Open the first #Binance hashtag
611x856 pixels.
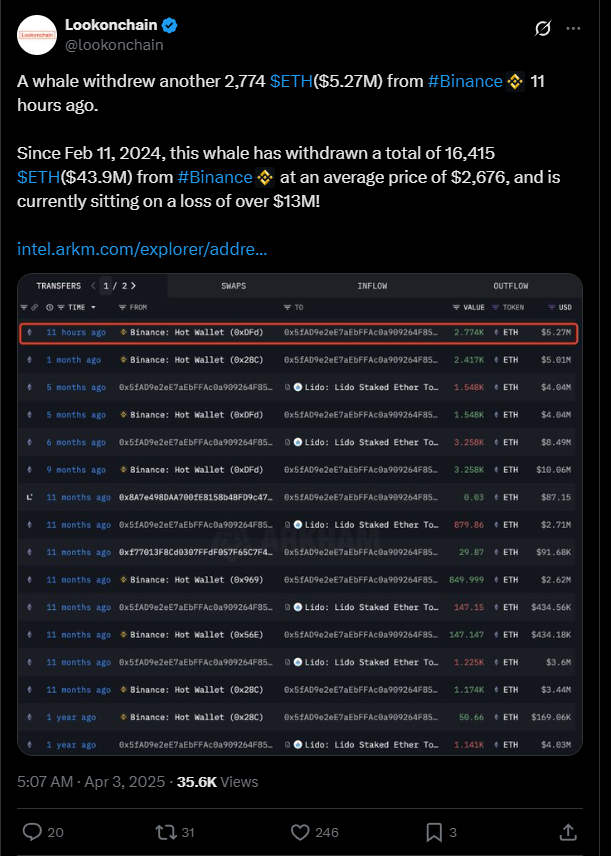tap(465, 81)
